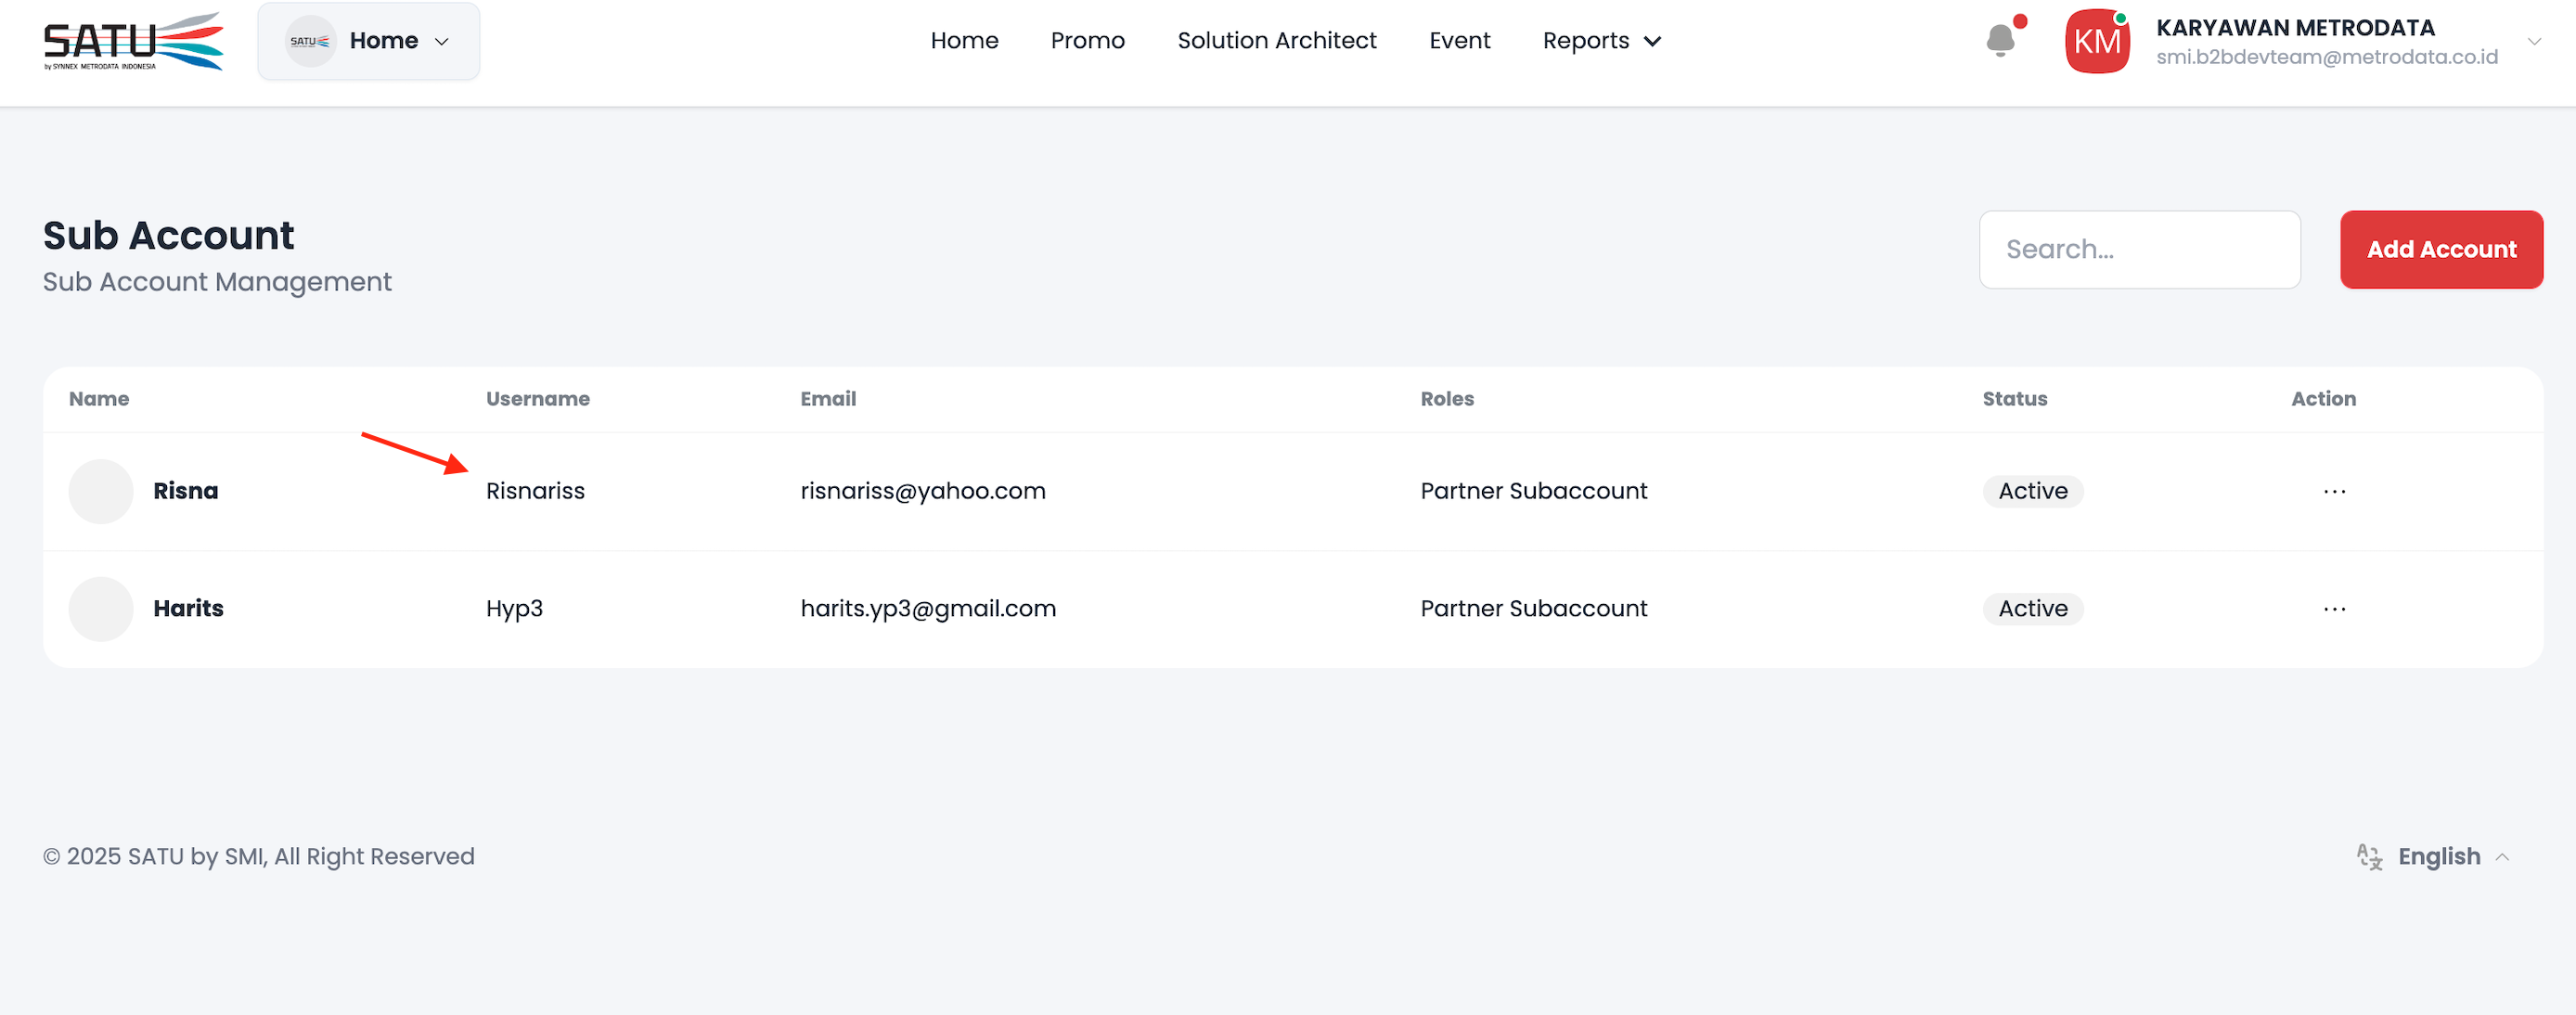Go to Promo in navigation
Viewport: 2576px width, 1015px height.
coord(1087,41)
